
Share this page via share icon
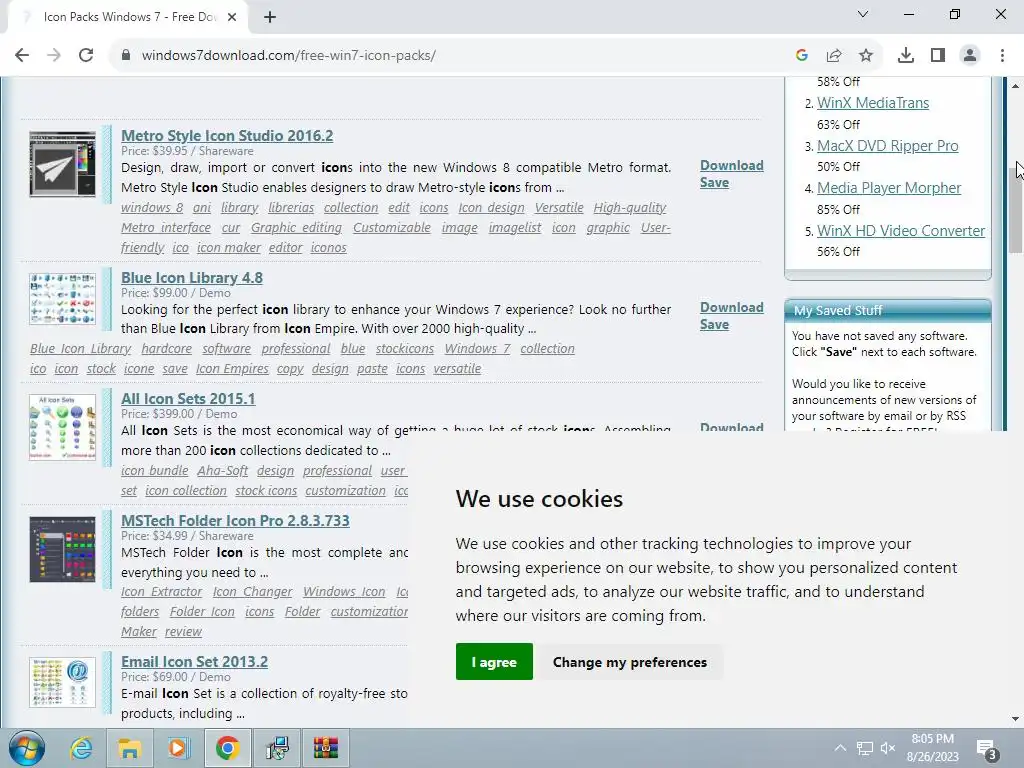pos(834,56)
